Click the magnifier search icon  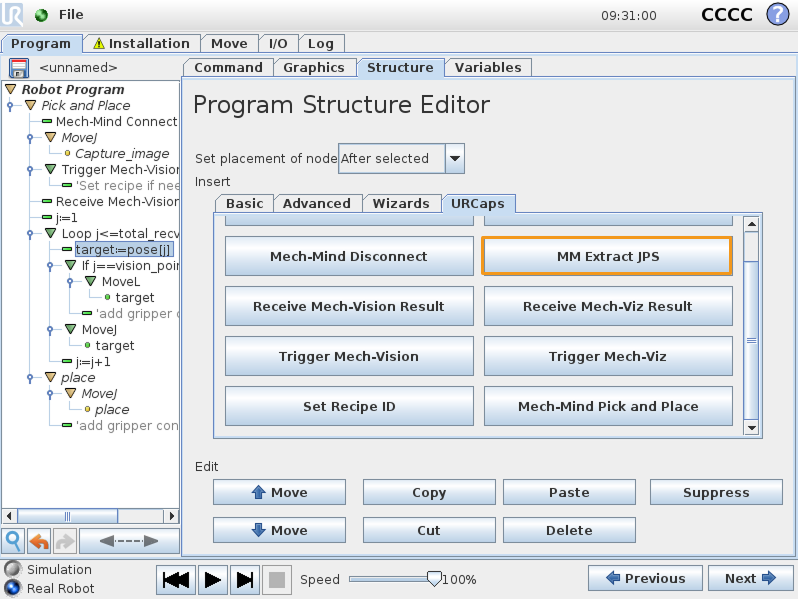[x=13, y=541]
